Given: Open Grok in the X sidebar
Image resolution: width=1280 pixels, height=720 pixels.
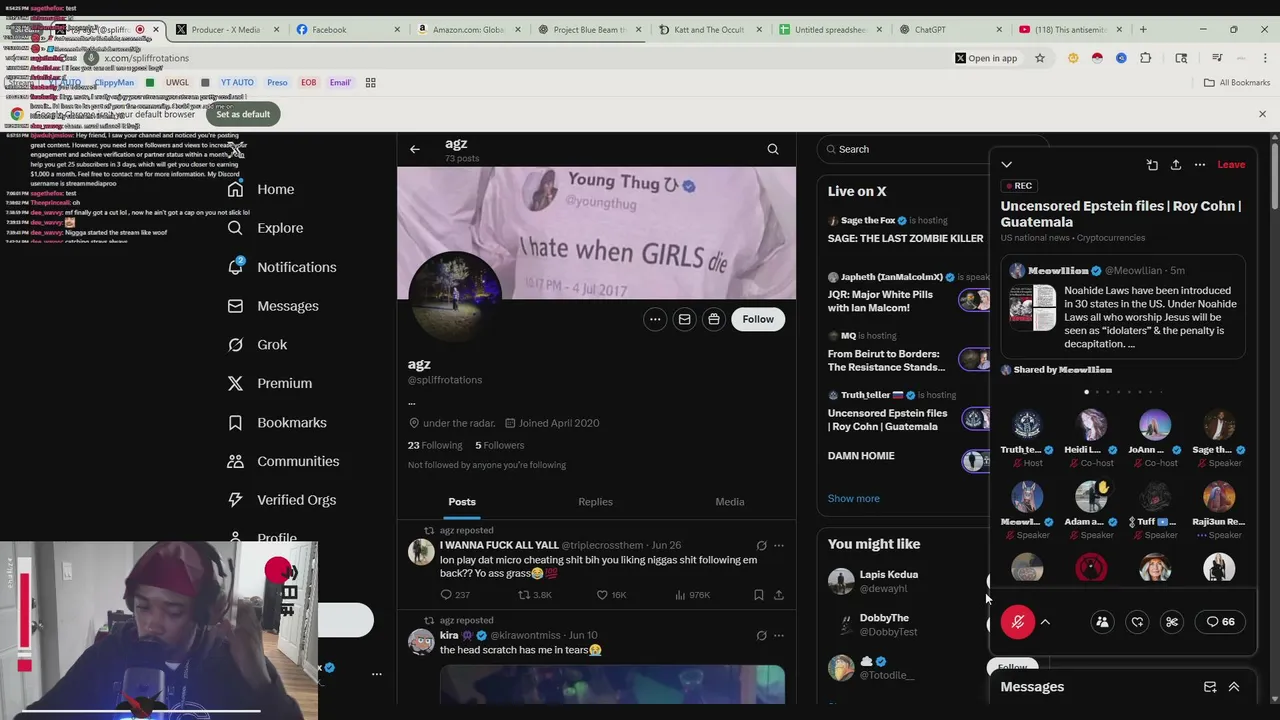Looking at the screenshot, I should (257, 344).
